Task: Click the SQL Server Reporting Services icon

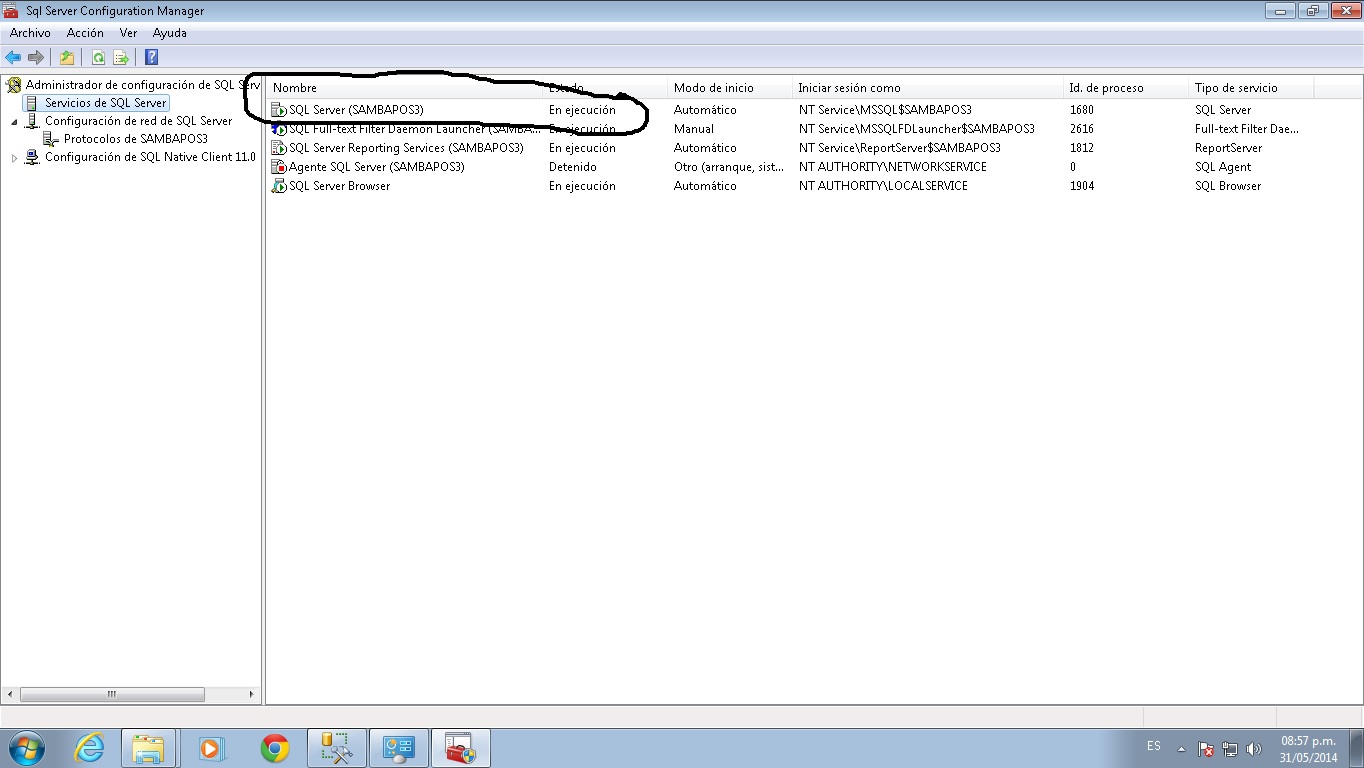Action: 279,148
